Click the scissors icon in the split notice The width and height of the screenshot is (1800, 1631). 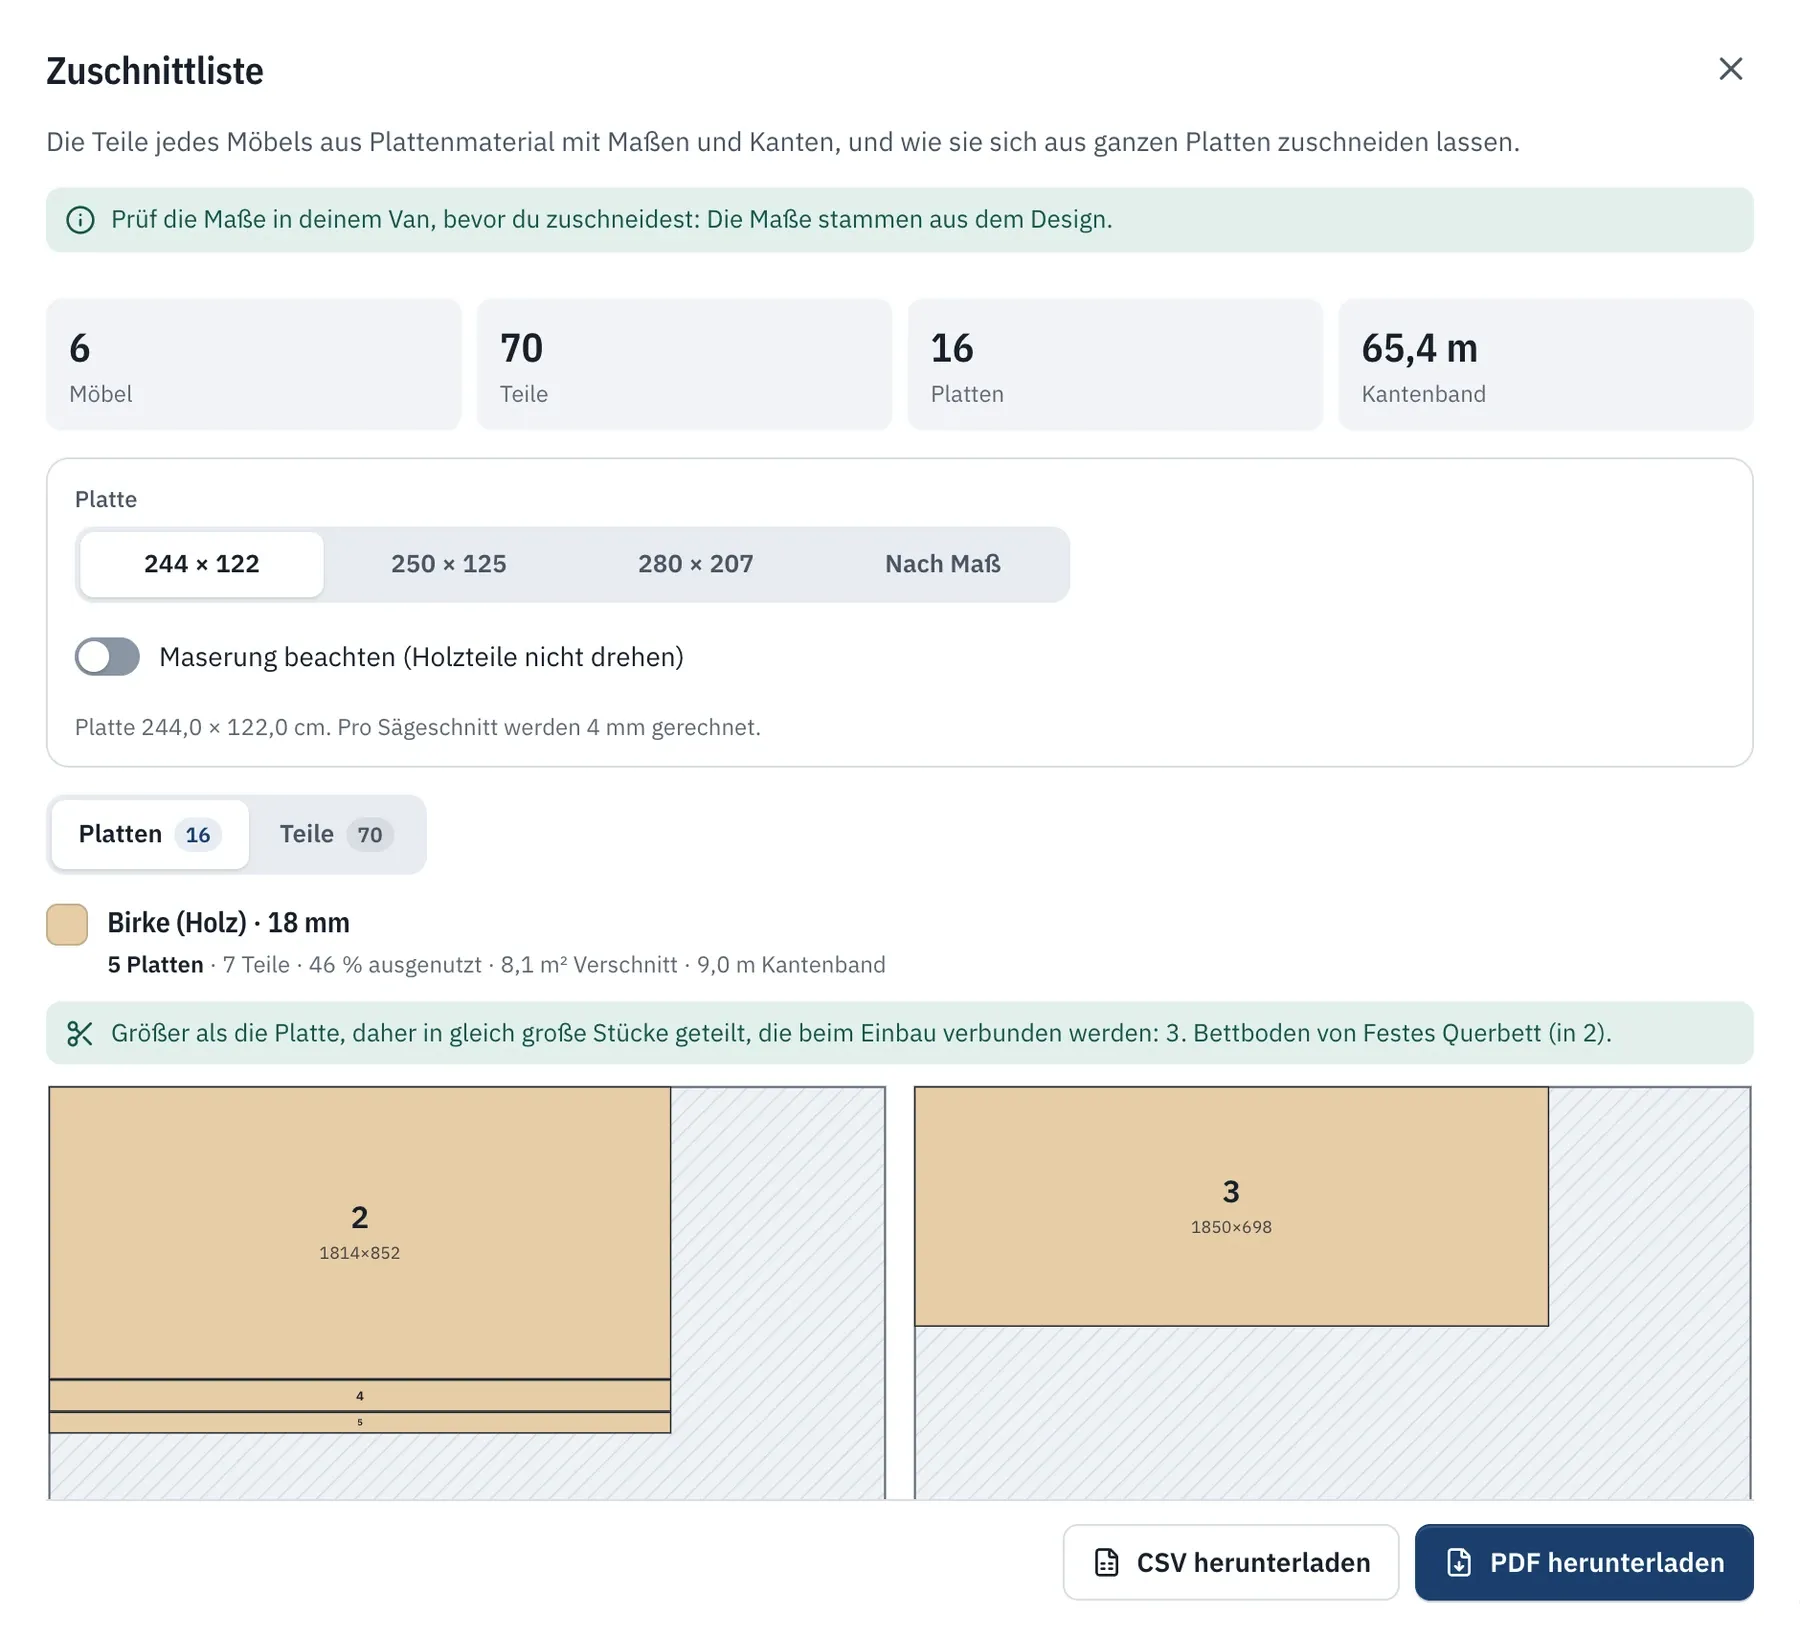(80, 1033)
